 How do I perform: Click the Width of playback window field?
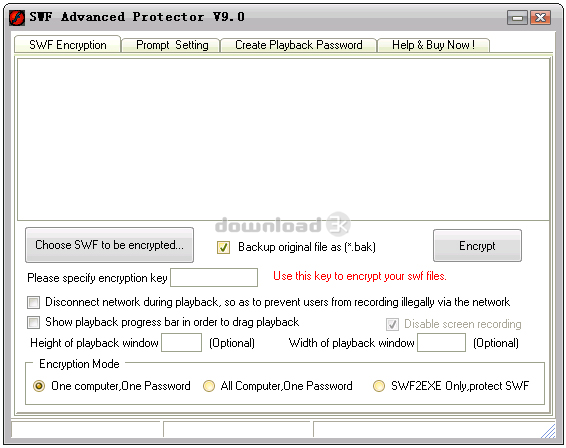(441, 342)
